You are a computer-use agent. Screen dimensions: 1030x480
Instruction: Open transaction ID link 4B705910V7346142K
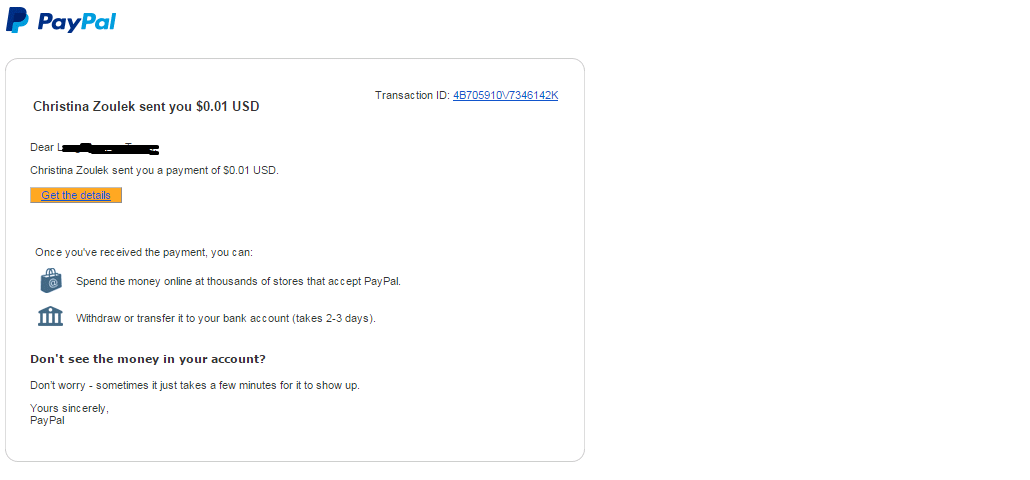click(505, 96)
